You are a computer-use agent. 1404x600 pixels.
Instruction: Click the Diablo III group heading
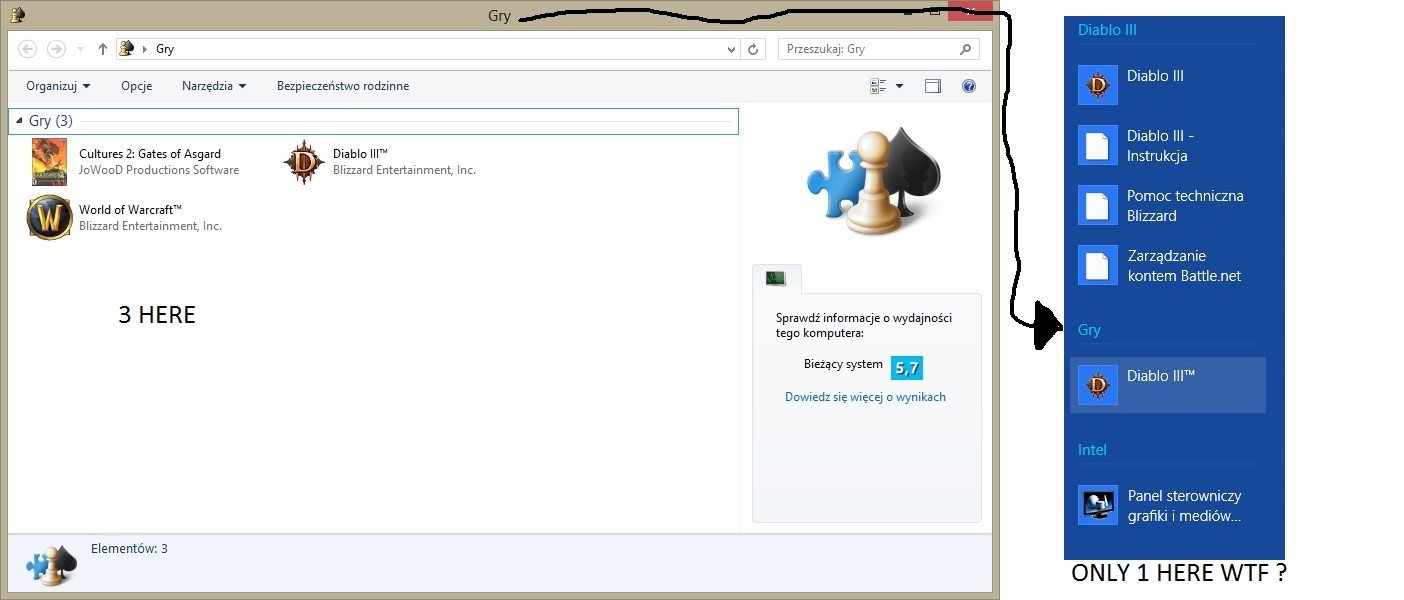coord(1107,30)
